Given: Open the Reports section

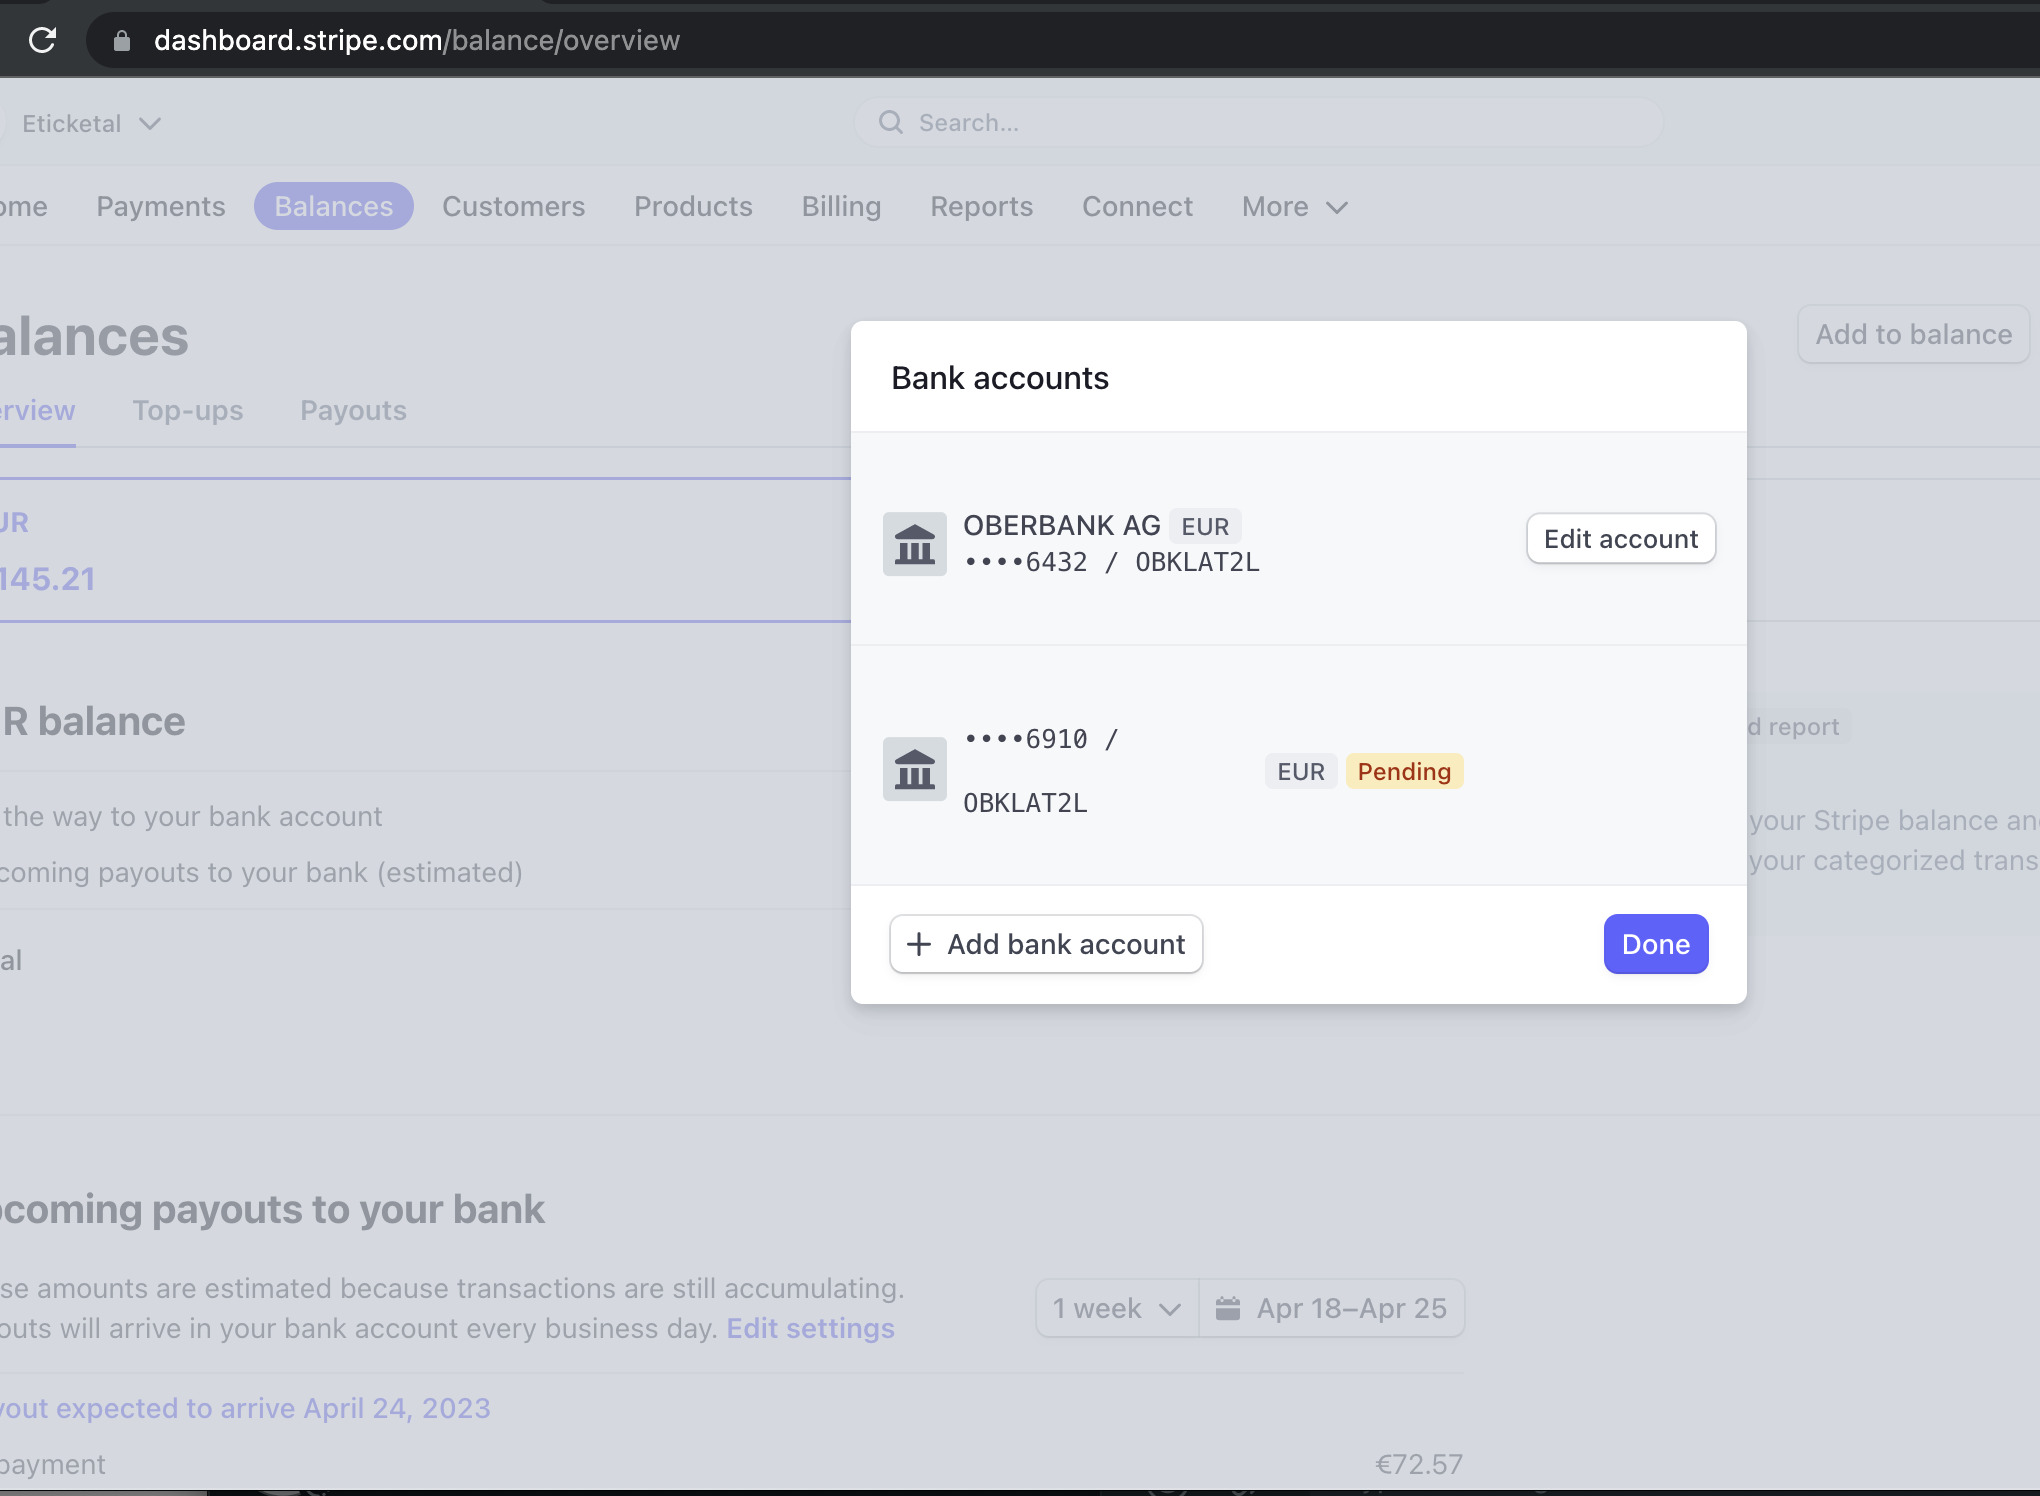Looking at the screenshot, I should (x=981, y=206).
